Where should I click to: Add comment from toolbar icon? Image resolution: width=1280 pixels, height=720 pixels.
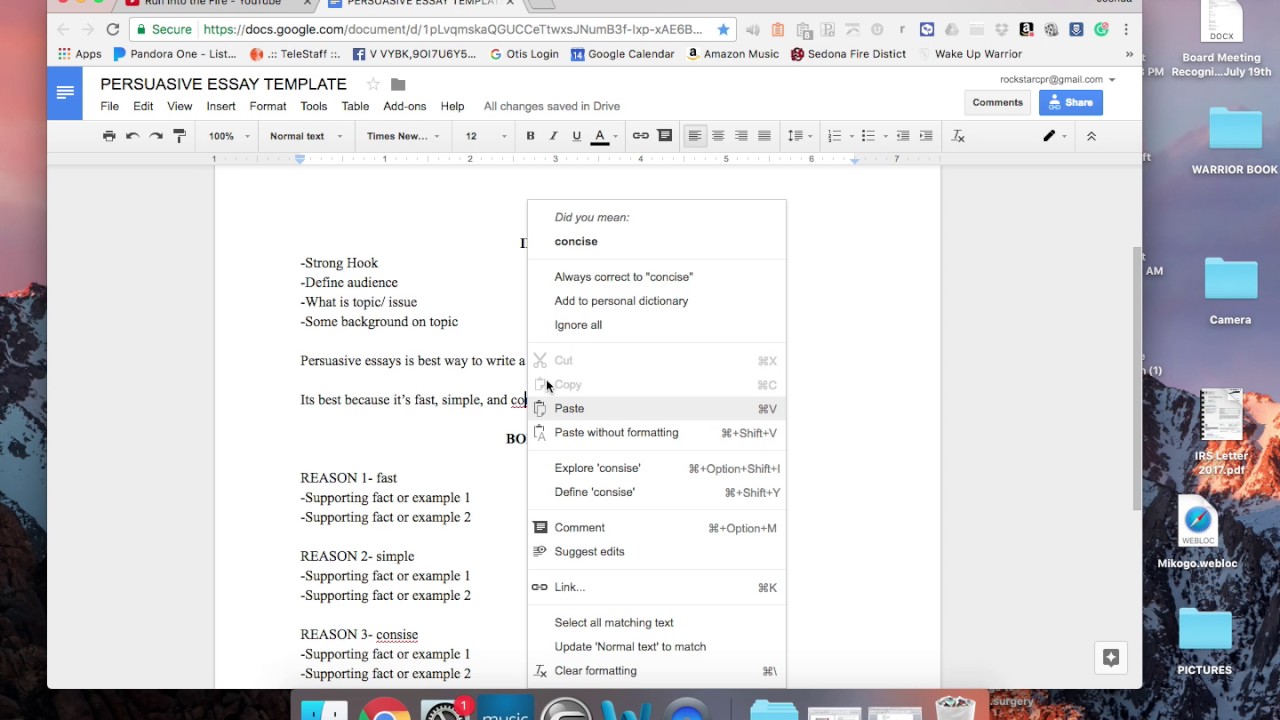tap(665, 136)
